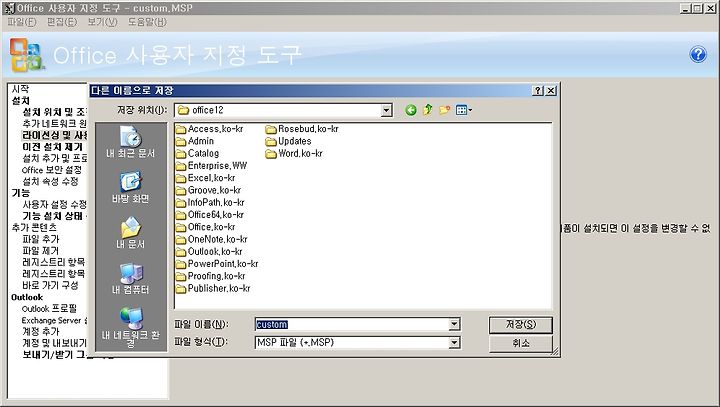The width and height of the screenshot is (720, 407).
Task: Click the dialog help question-mark button
Action: (x=538, y=91)
